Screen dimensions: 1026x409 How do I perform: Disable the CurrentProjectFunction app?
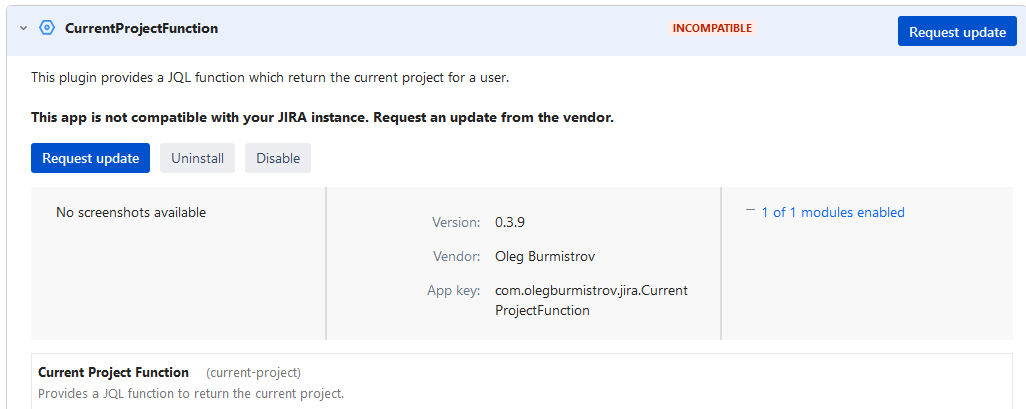278,158
